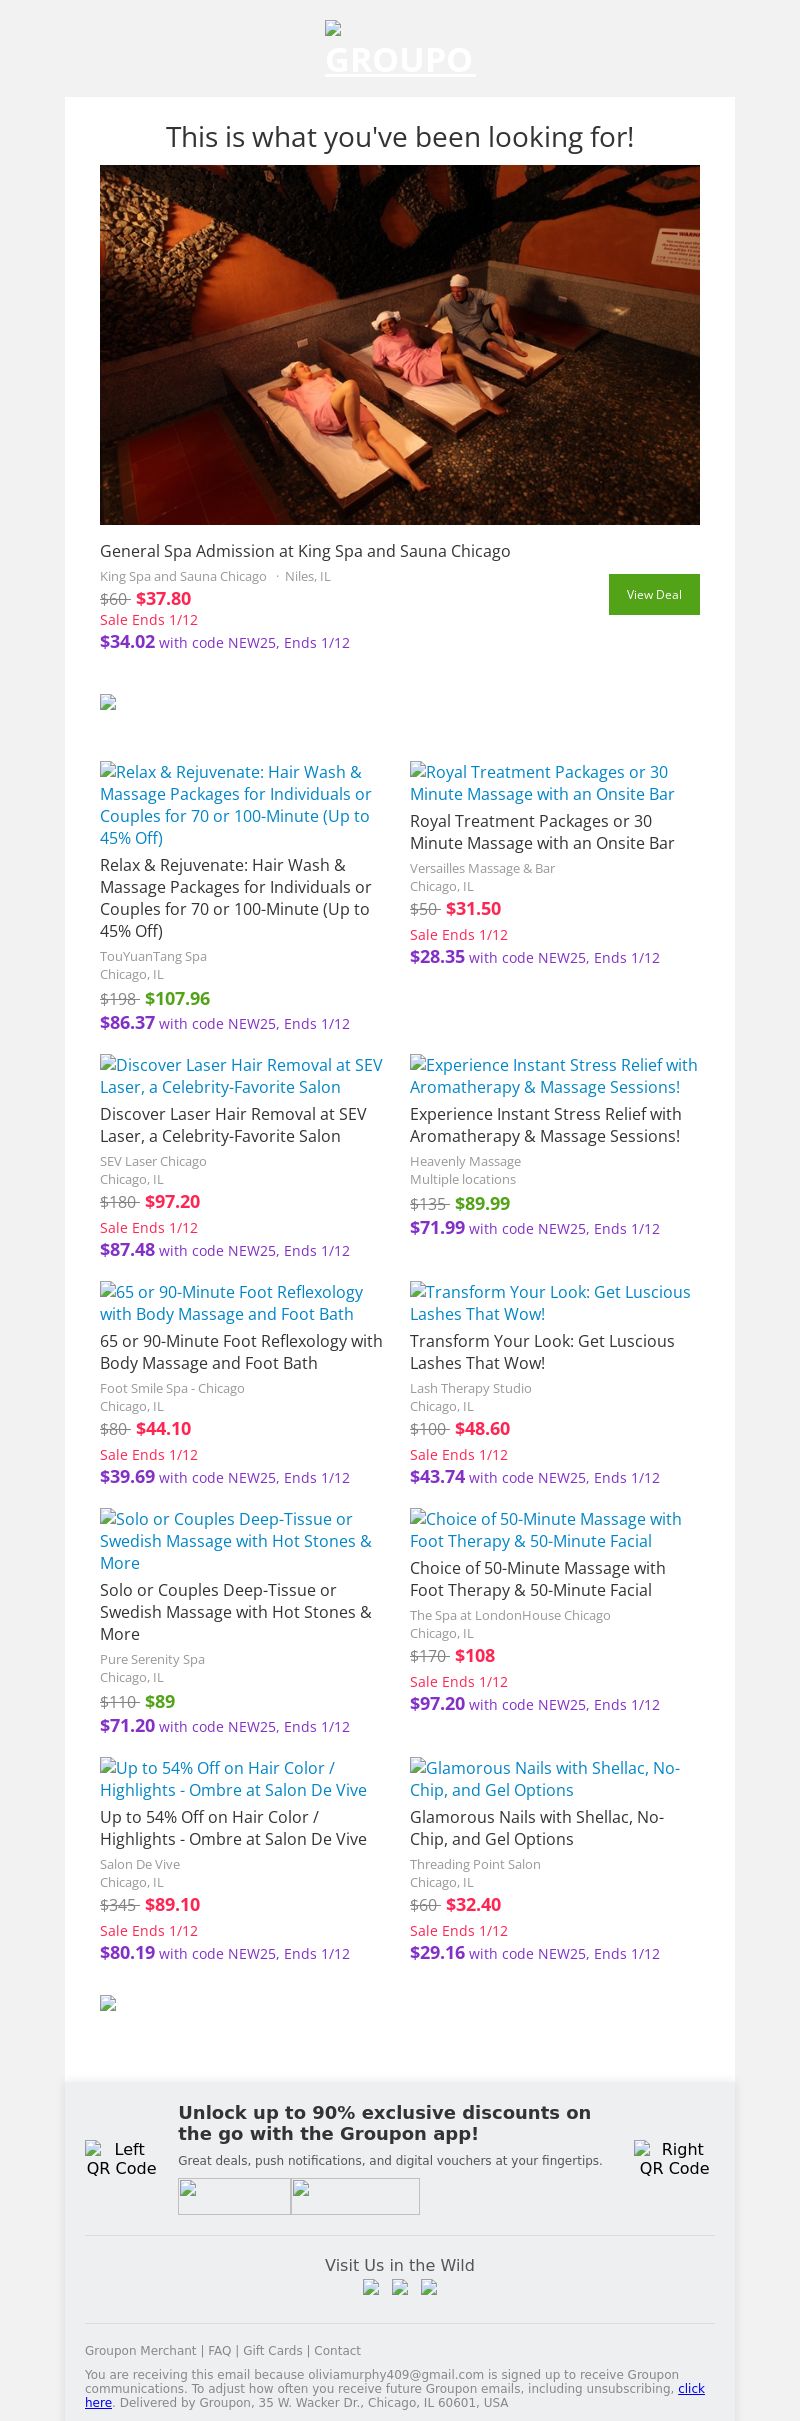Open General Spa Admission deal title
800x2421 pixels.
pos(305,551)
